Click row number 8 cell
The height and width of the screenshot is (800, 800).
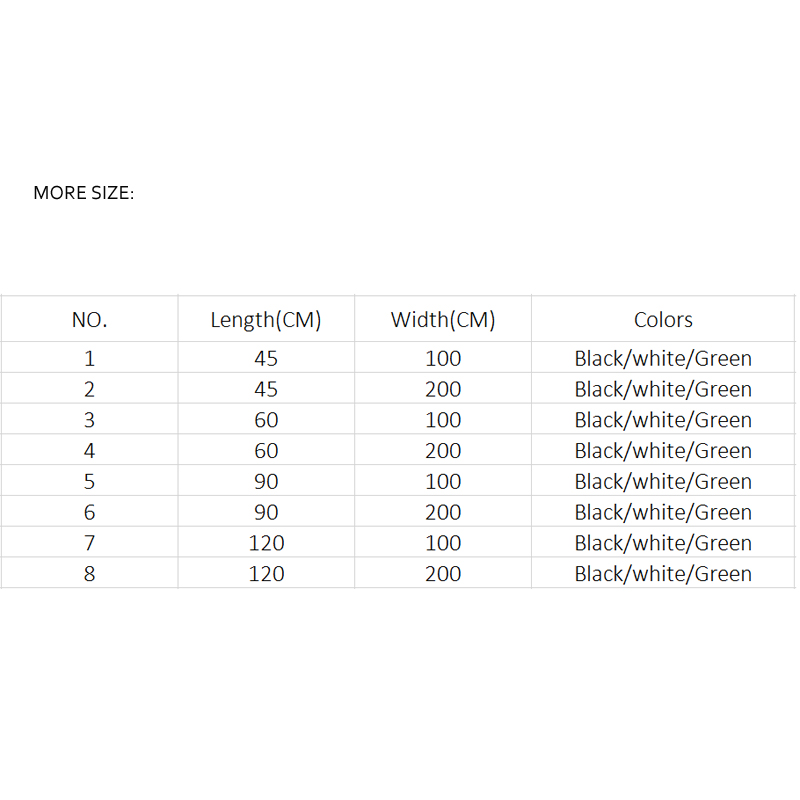click(x=89, y=573)
